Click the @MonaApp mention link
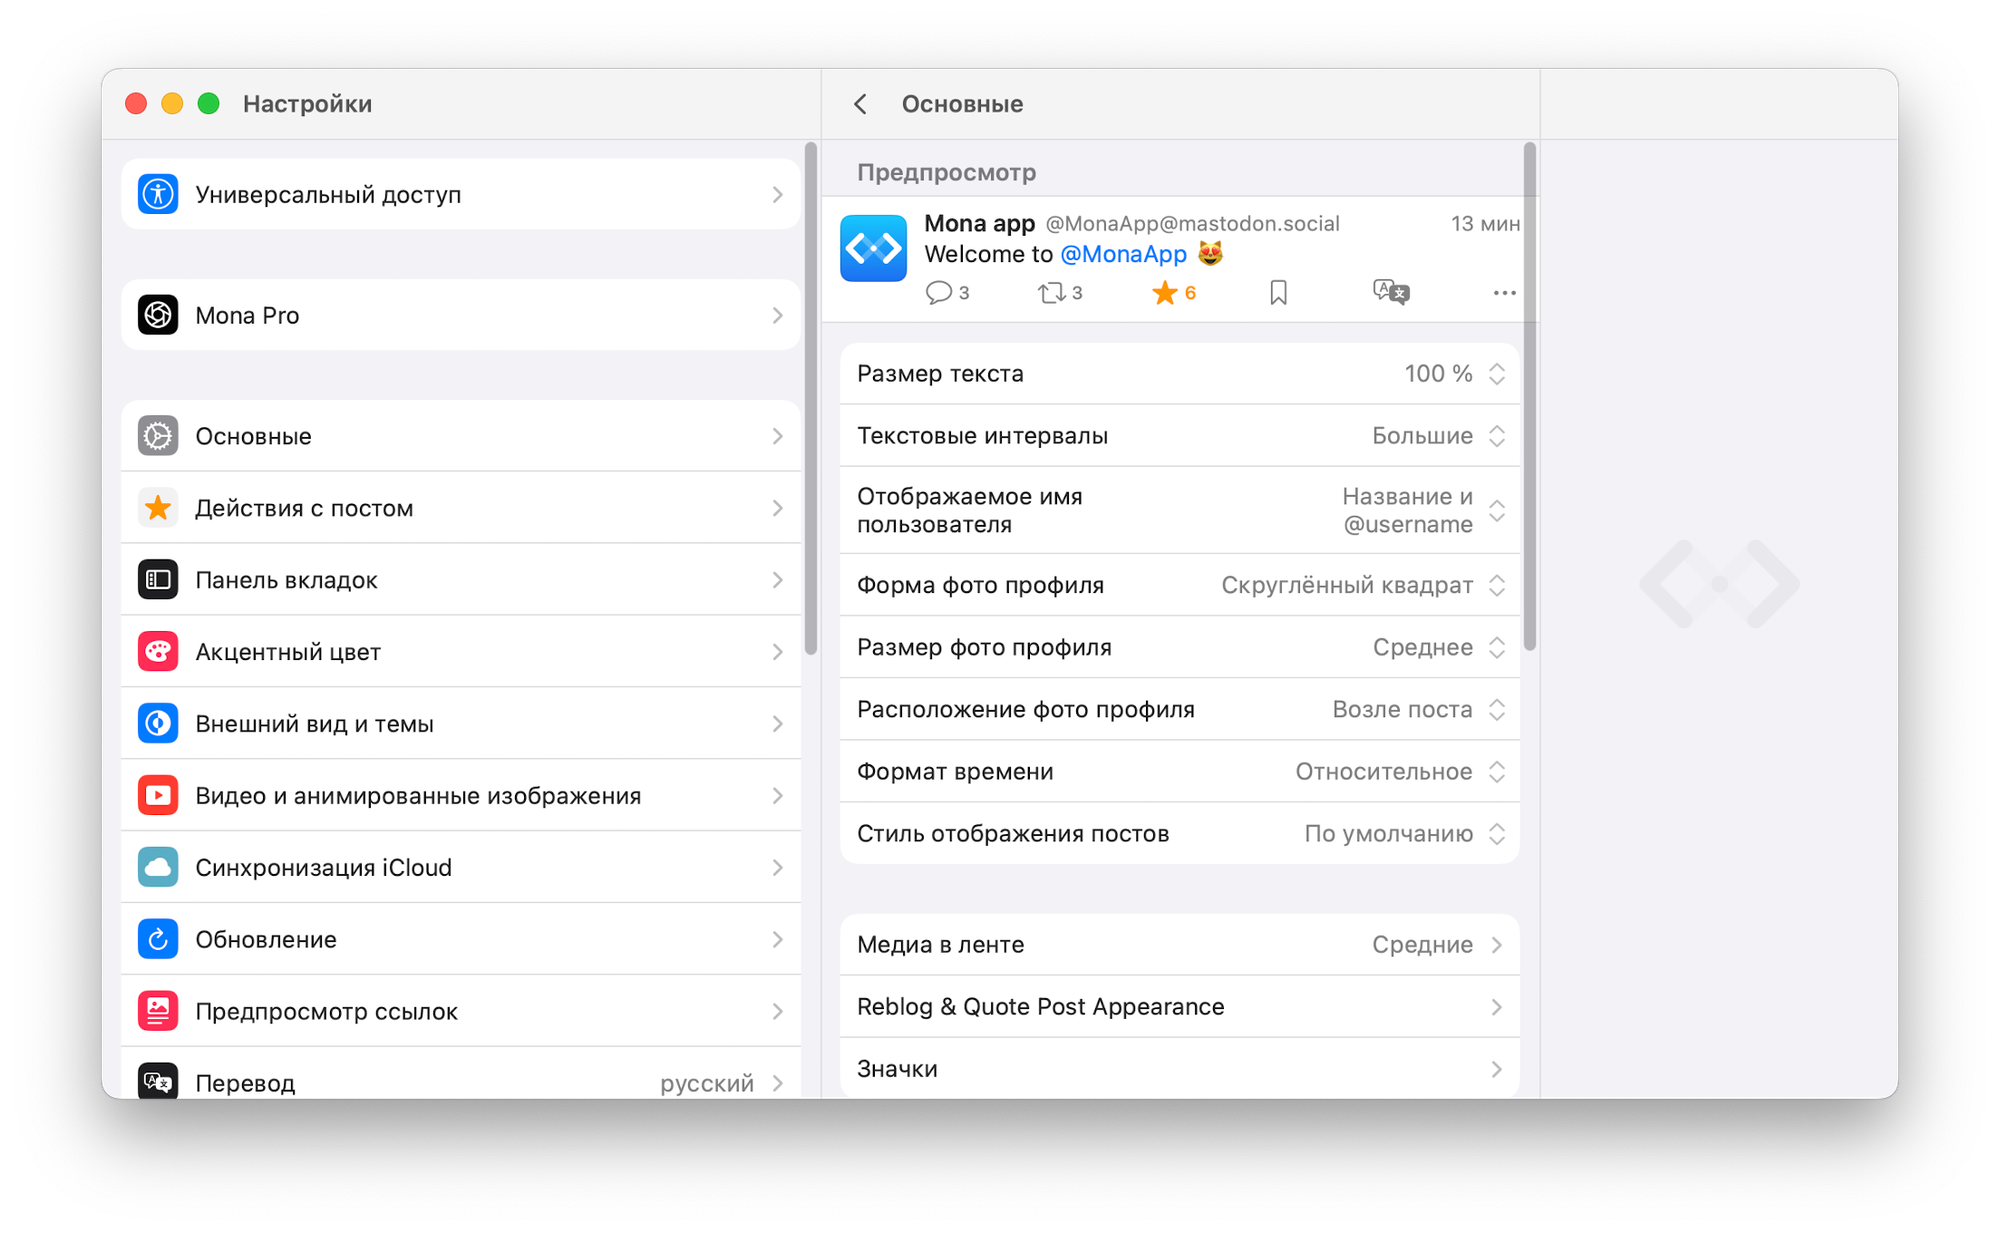Screen dimensions: 2000x1233 1123,254
